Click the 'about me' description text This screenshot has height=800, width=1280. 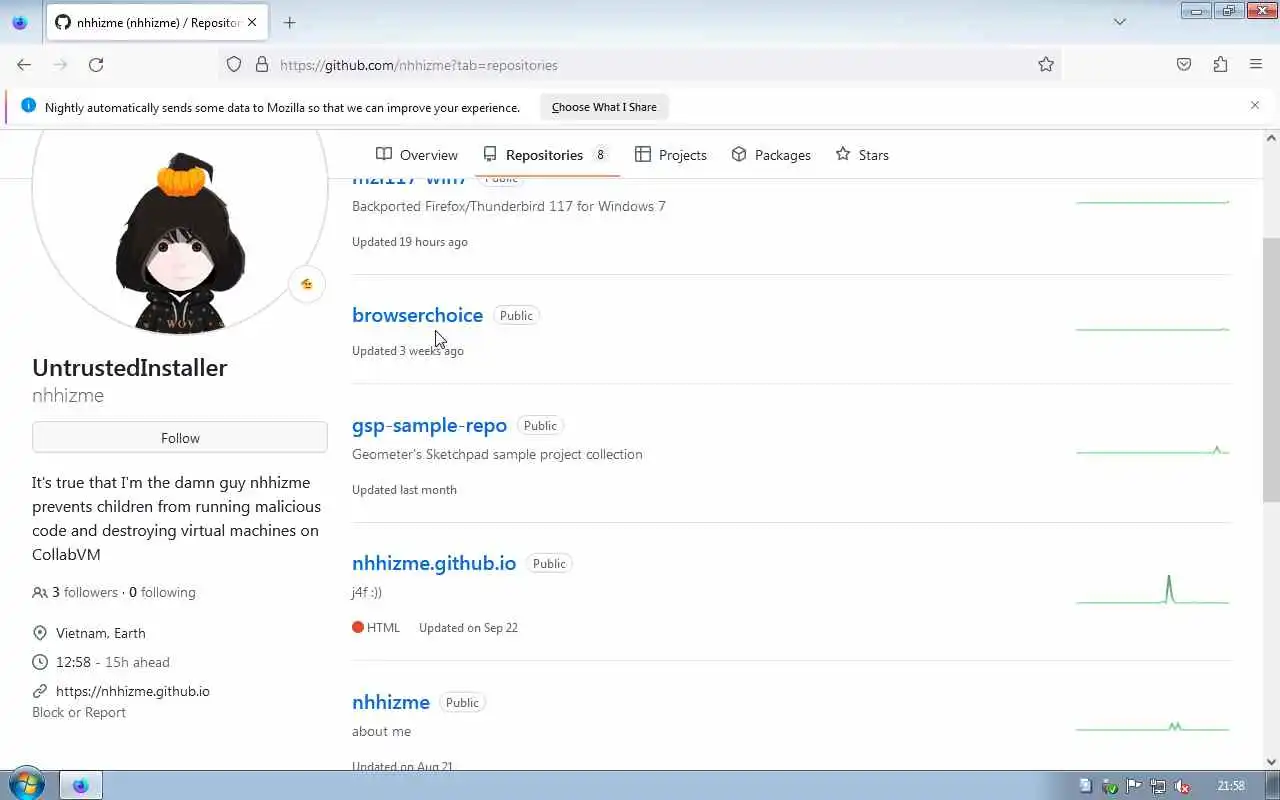click(x=381, y=731)
